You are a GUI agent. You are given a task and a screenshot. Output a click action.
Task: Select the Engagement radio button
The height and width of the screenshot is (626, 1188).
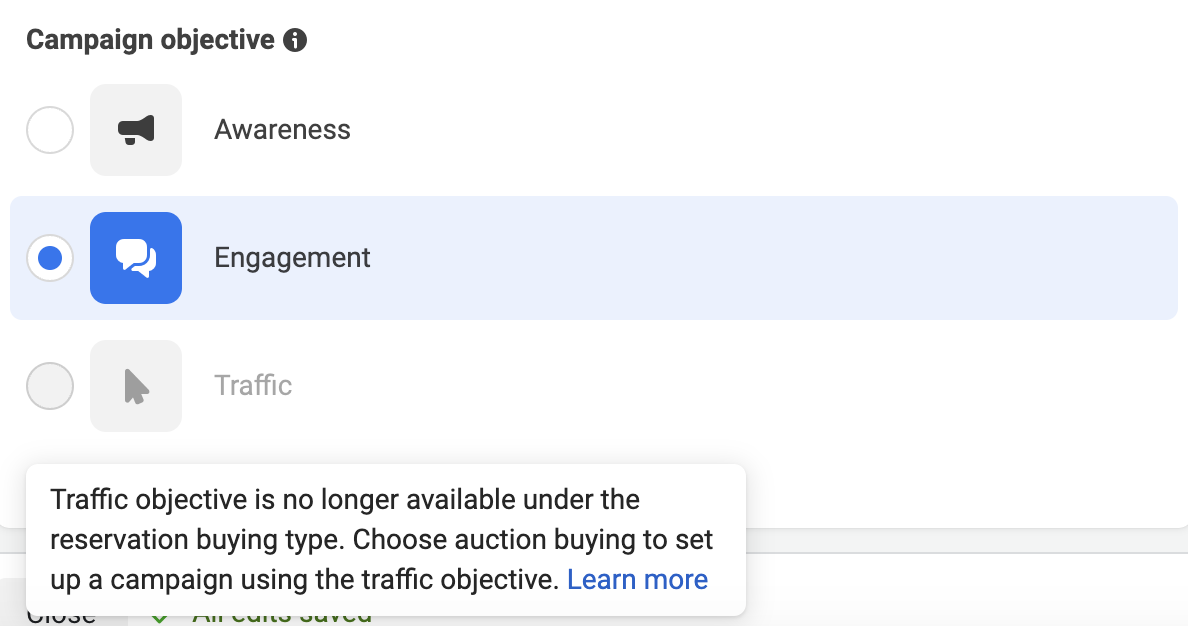tap(50, 258)
